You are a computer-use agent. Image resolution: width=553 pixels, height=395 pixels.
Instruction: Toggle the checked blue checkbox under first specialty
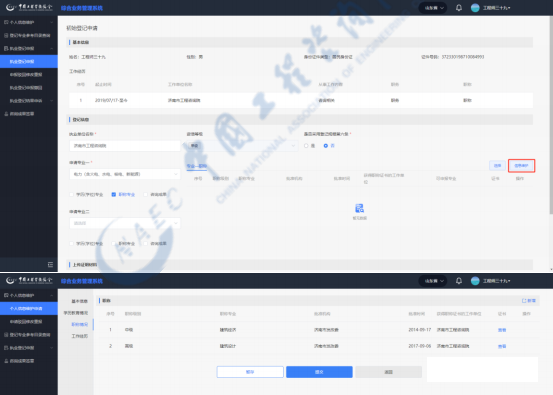pyautogui.click(x=114, y=194)
